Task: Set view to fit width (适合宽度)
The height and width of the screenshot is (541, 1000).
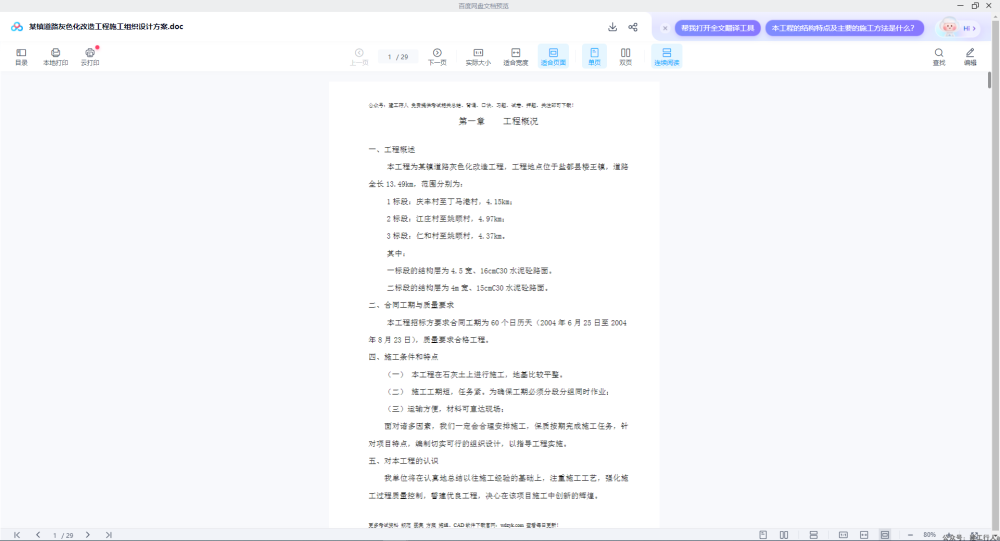Action: (515, 56)
